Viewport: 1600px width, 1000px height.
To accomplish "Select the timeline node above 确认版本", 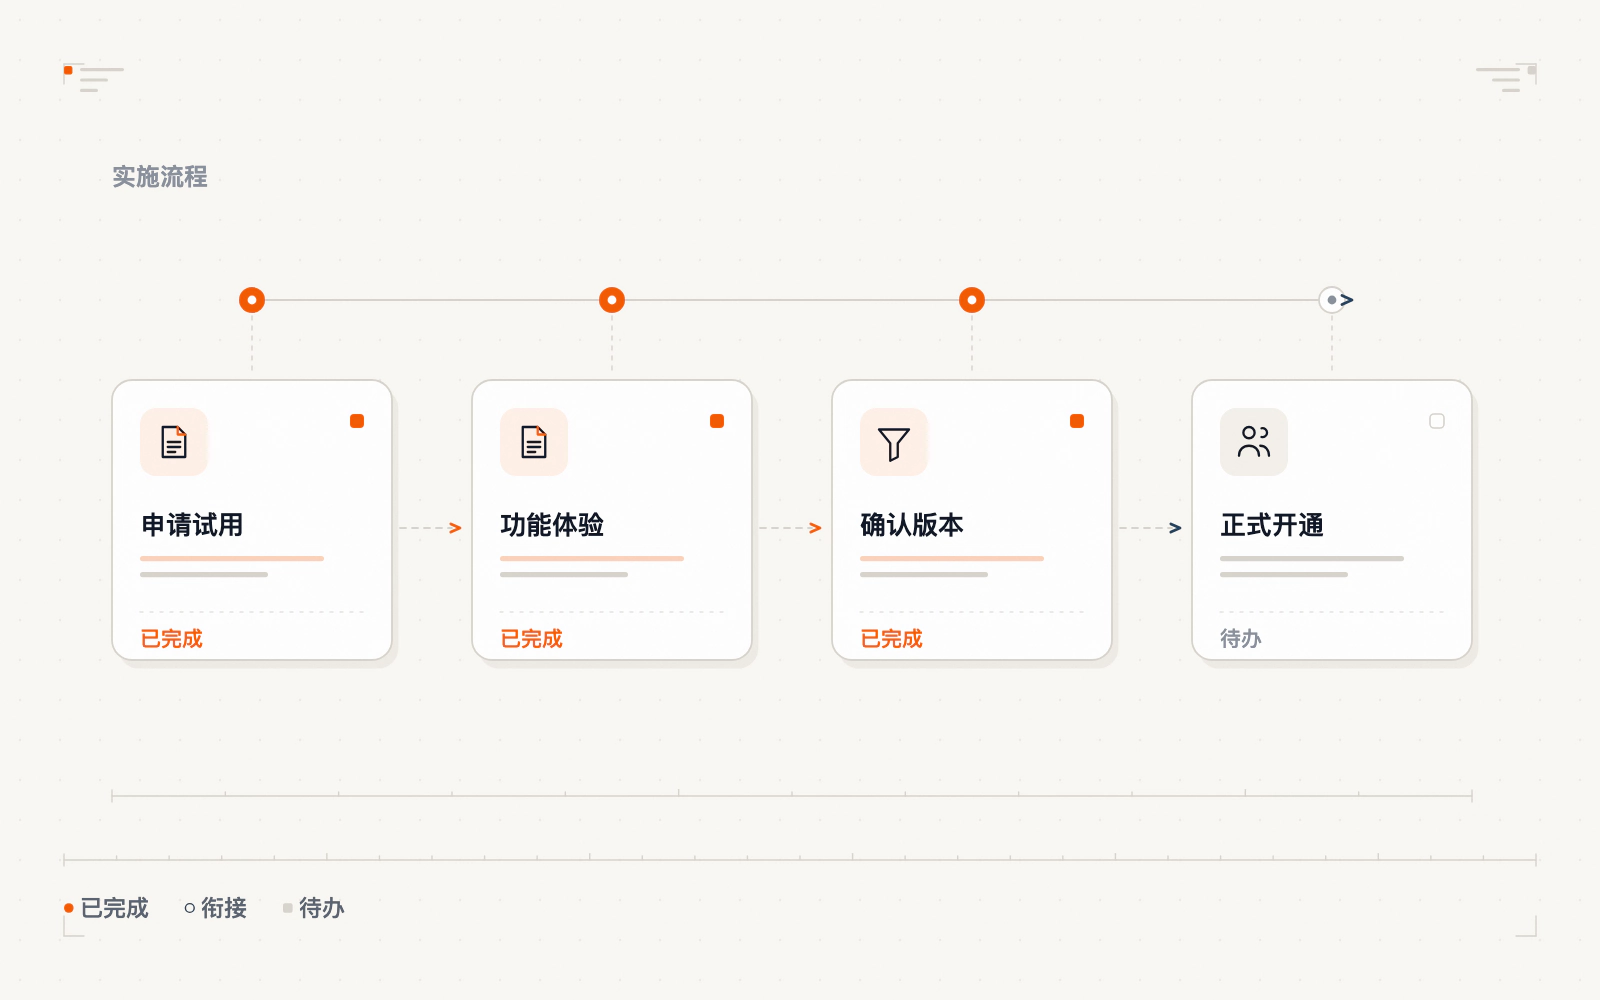I will (972, 300).
